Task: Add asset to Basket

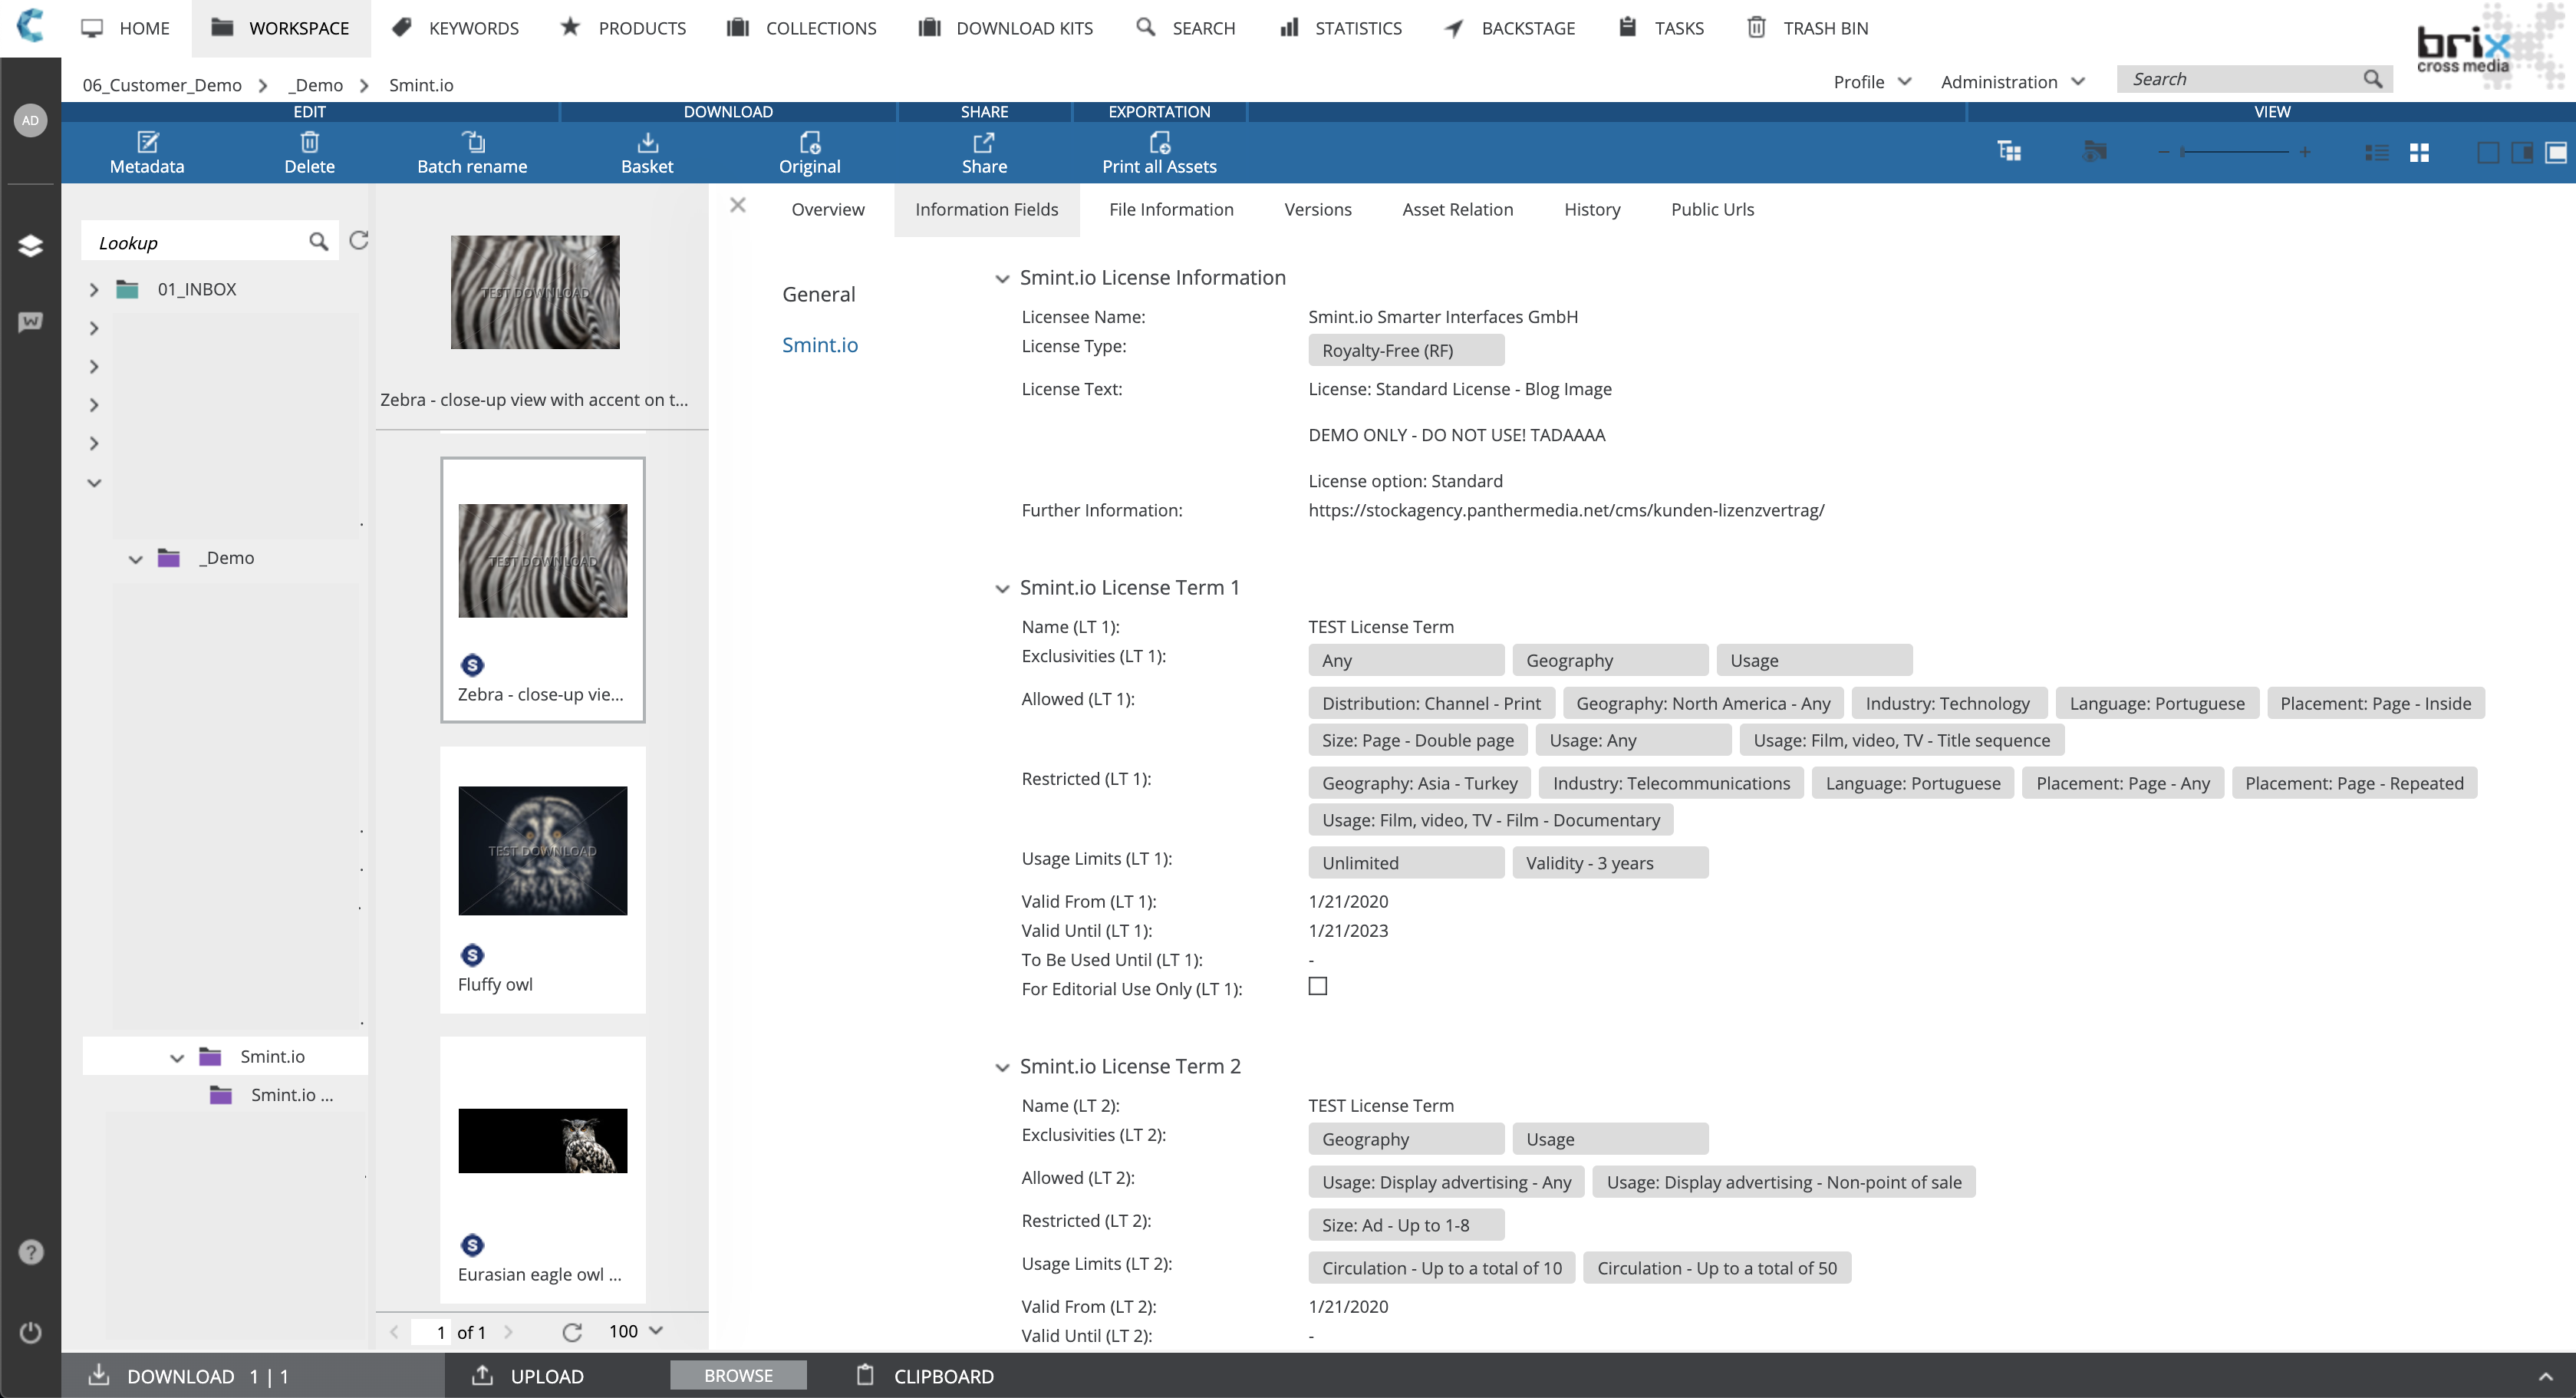Action: point(646,152)
